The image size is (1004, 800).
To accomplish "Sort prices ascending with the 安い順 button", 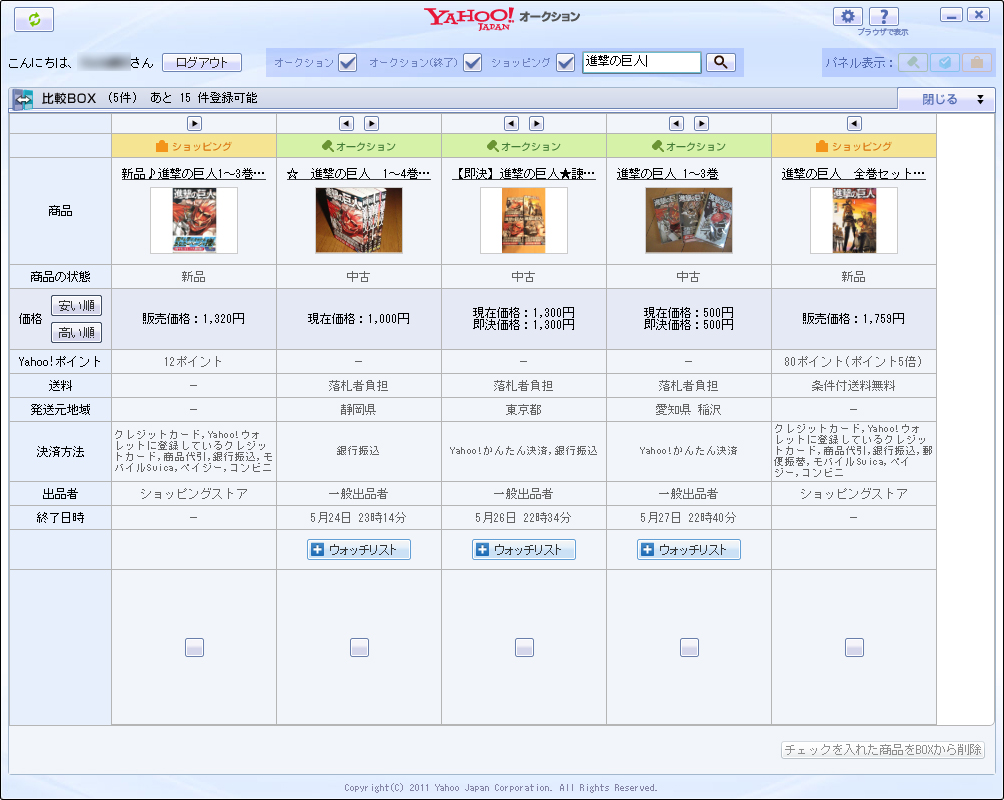I will (77, 306).
